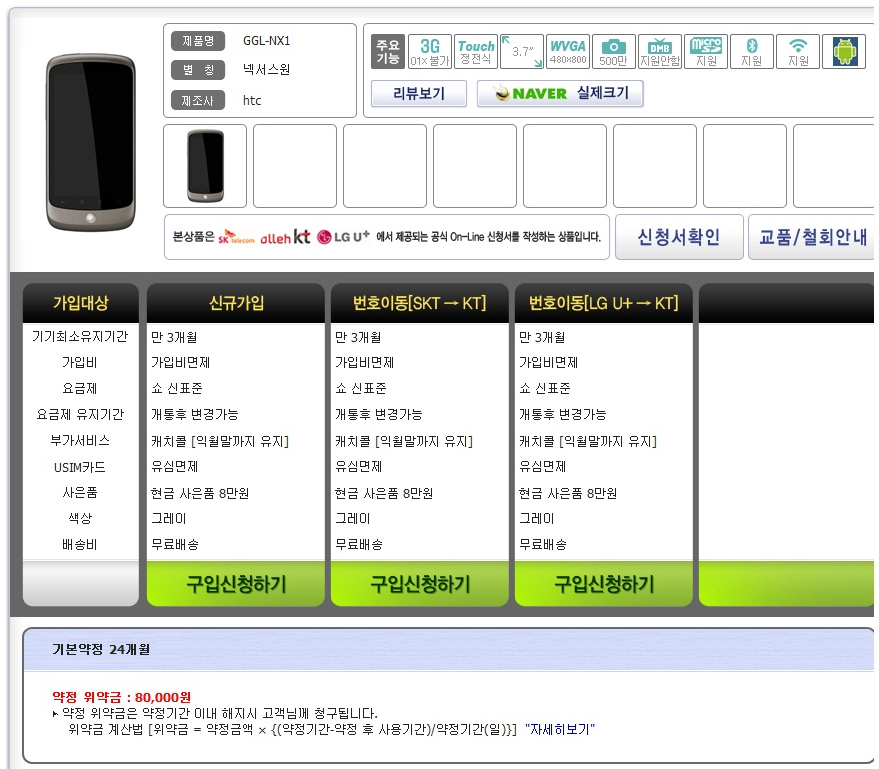Click the 500만 camera icon
The width and height of the screenshot is (879, 769).
tap(613, 52)
